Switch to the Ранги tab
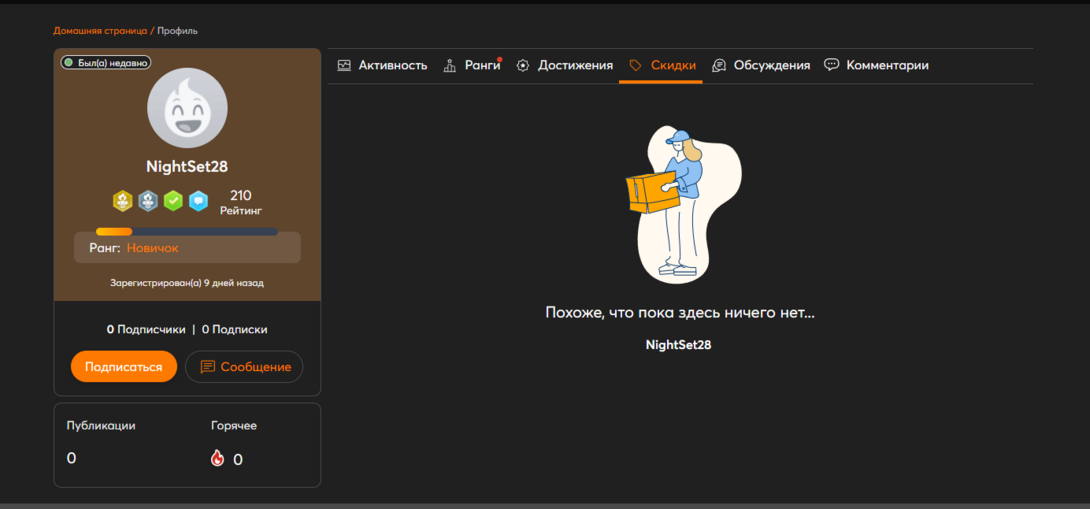 [x=482, y=65]
